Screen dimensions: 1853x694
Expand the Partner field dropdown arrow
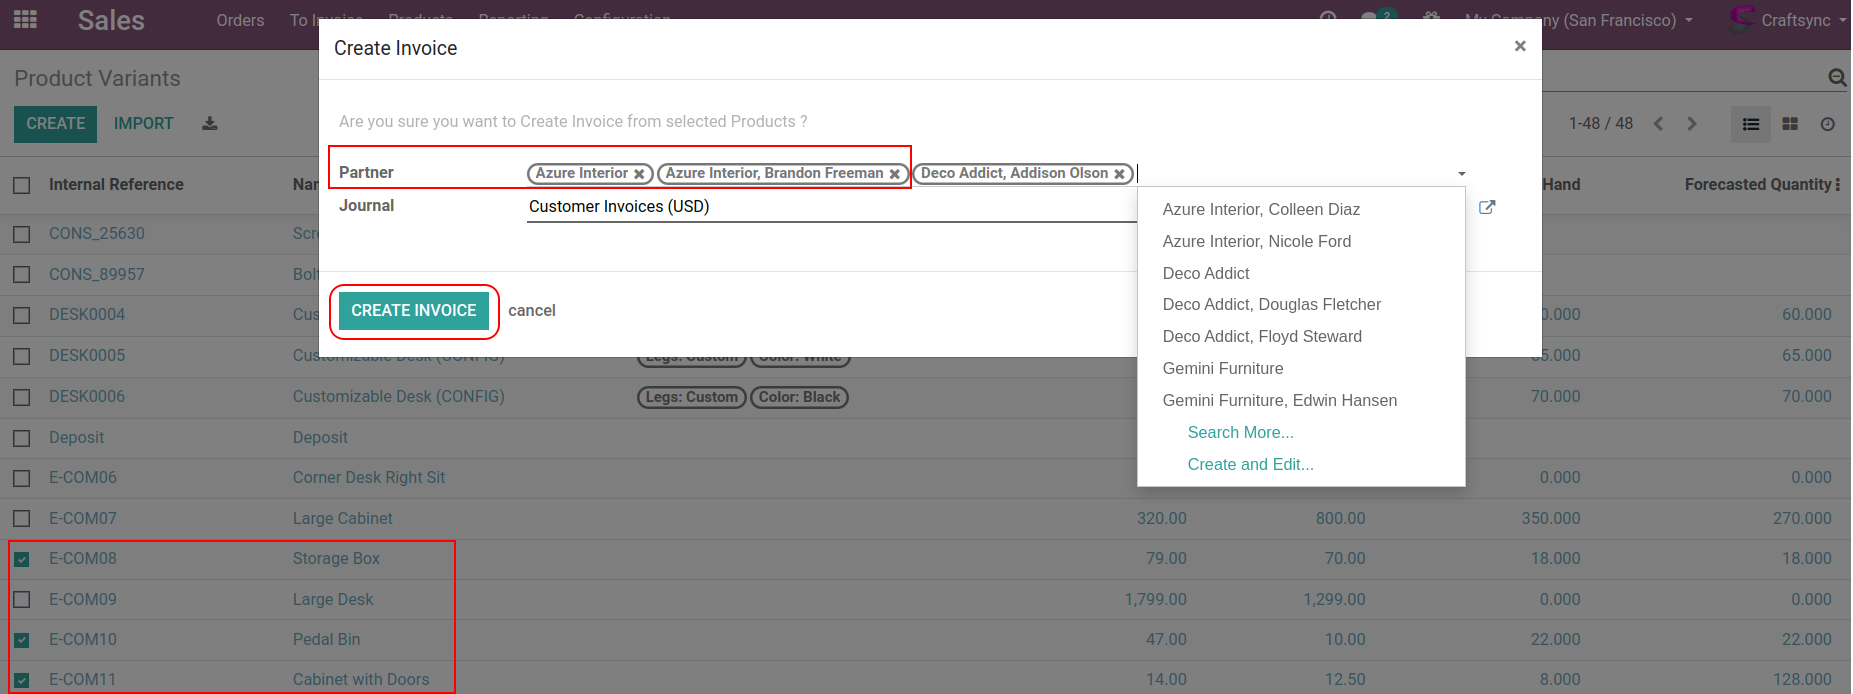[1461, 174]
